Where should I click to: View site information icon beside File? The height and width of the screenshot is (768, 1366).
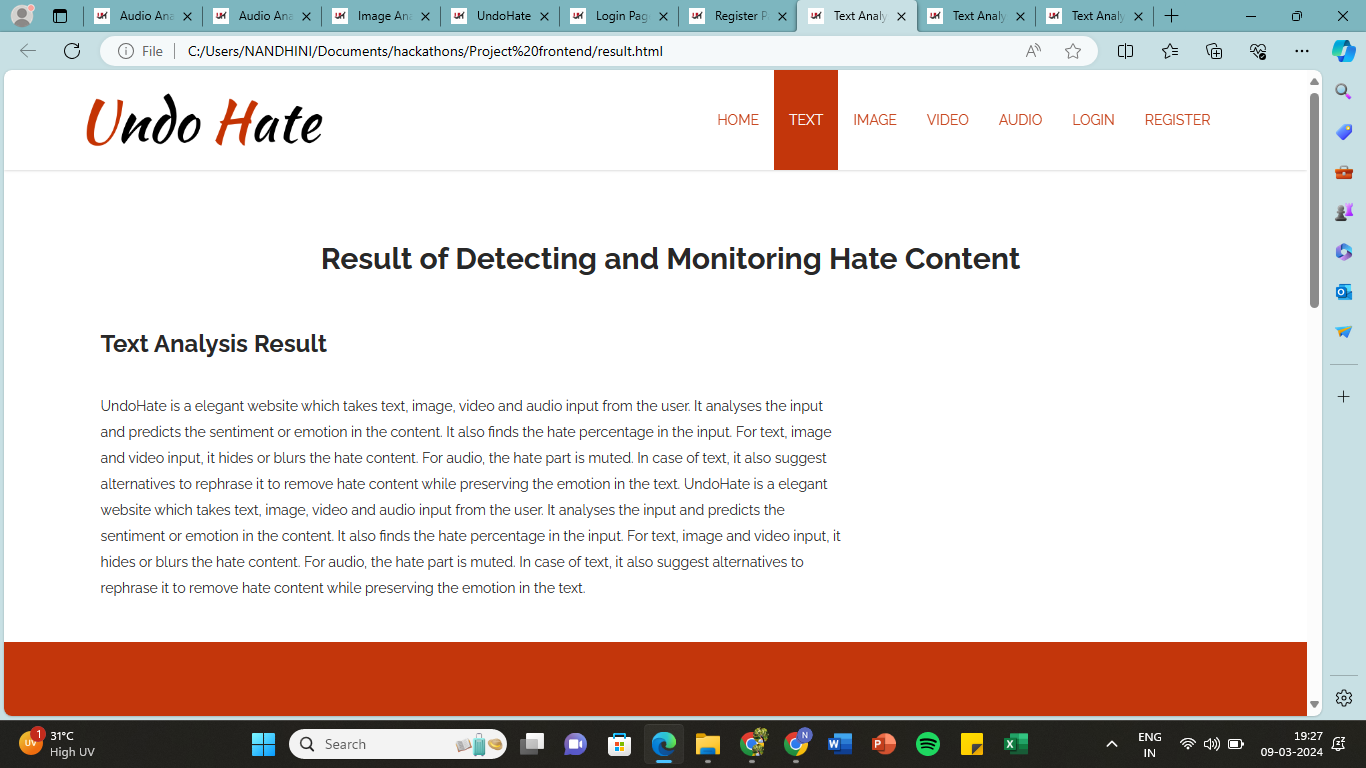126,51
